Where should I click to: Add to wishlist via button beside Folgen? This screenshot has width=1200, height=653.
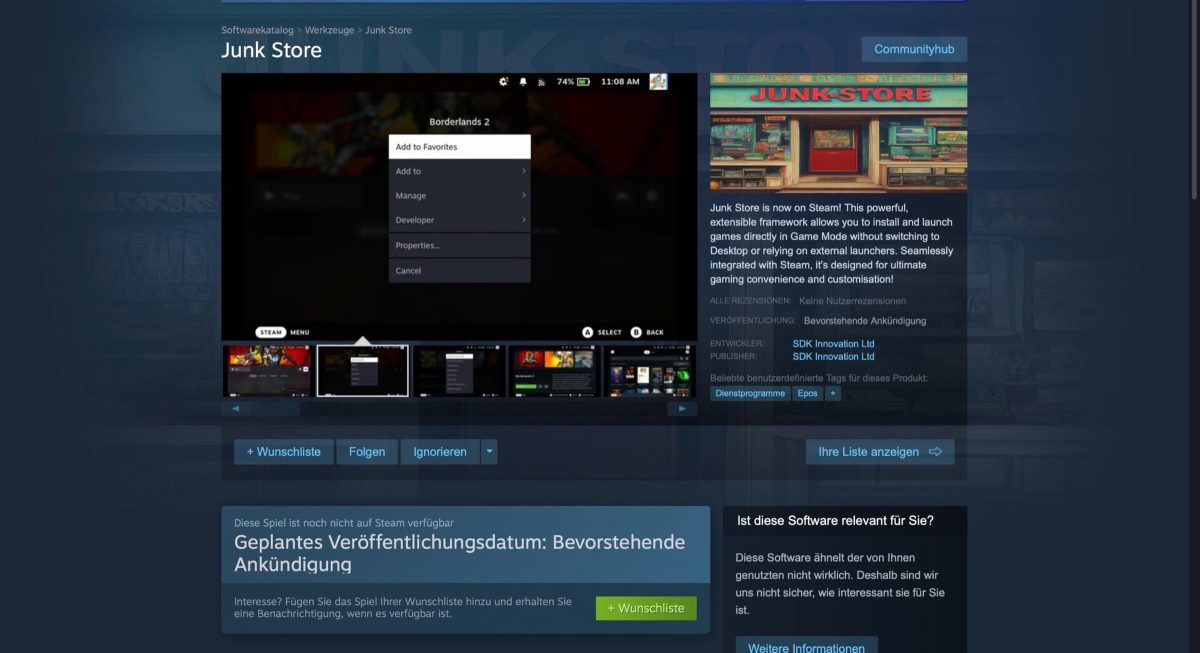click(284, 452)
